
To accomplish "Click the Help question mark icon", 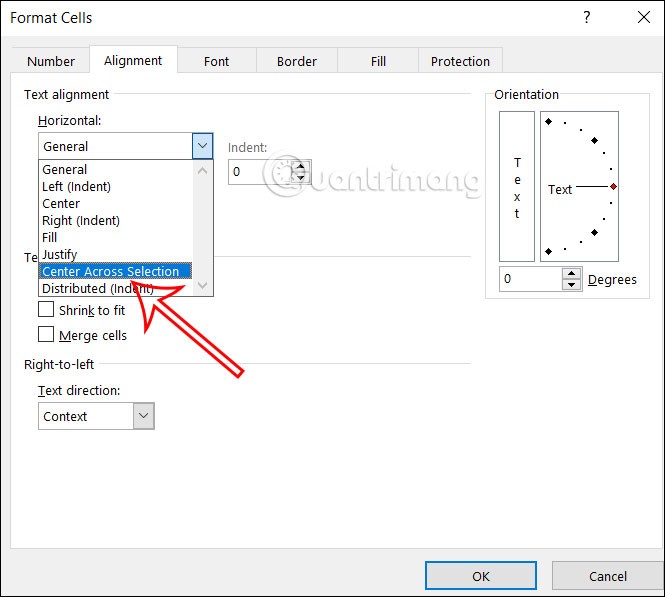I will click(586, 17).
